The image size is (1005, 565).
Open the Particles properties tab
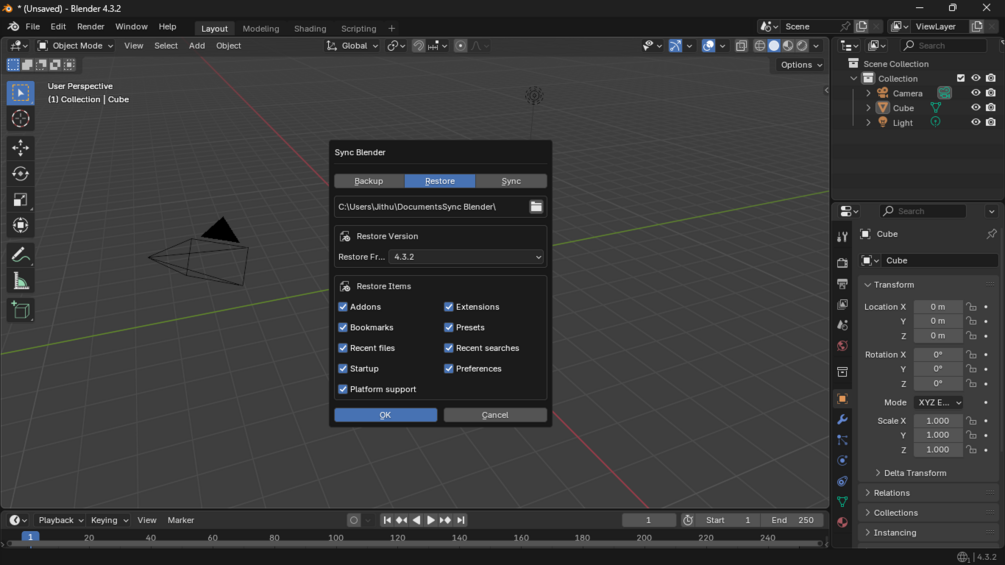[x=842, y=440]
